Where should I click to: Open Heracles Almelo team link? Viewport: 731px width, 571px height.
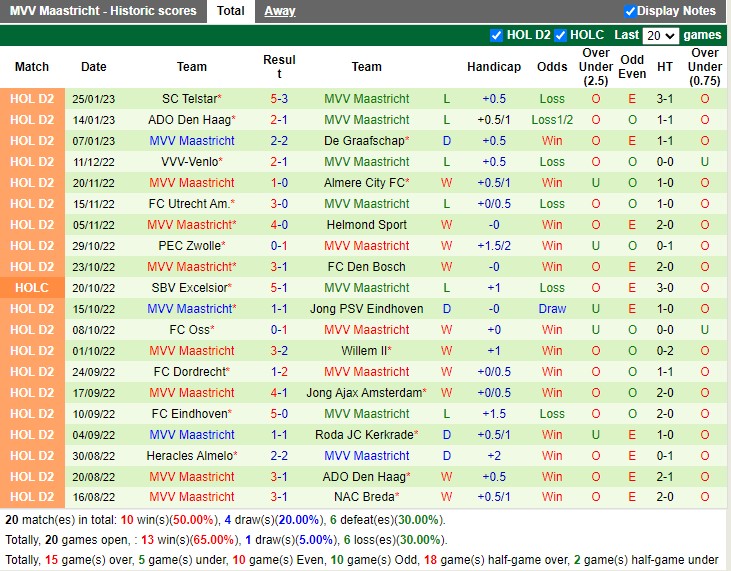192,455
